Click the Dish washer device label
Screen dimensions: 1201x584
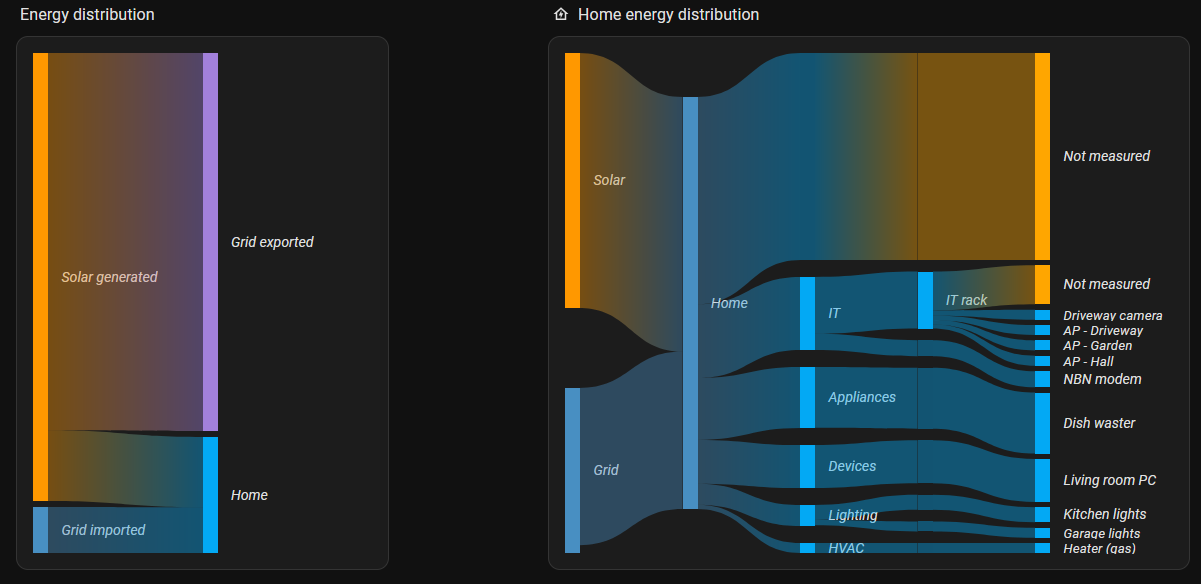click(1099, 423)
